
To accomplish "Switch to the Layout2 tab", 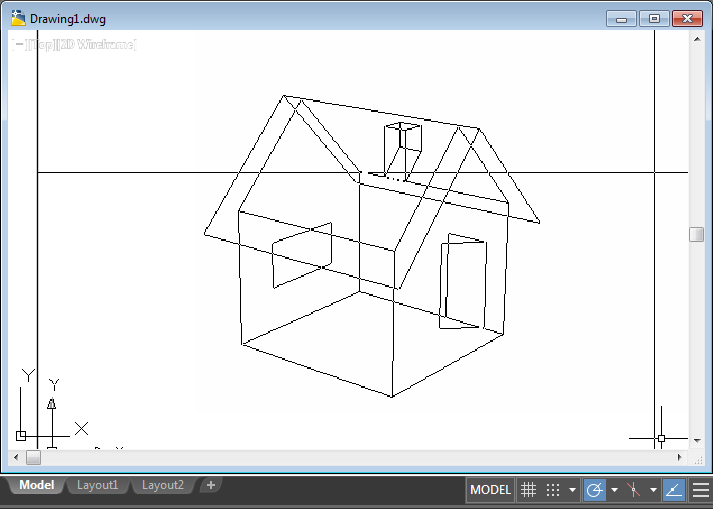I will pyautogui.click(x=162, y=485).
